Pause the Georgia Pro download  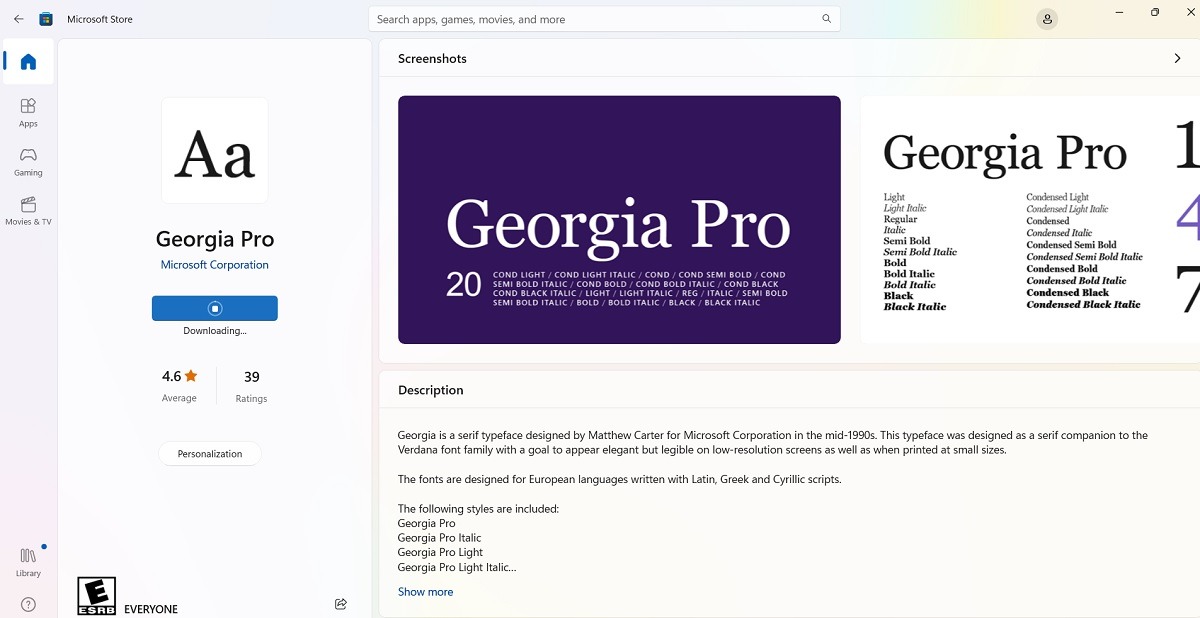click(214, 308)
